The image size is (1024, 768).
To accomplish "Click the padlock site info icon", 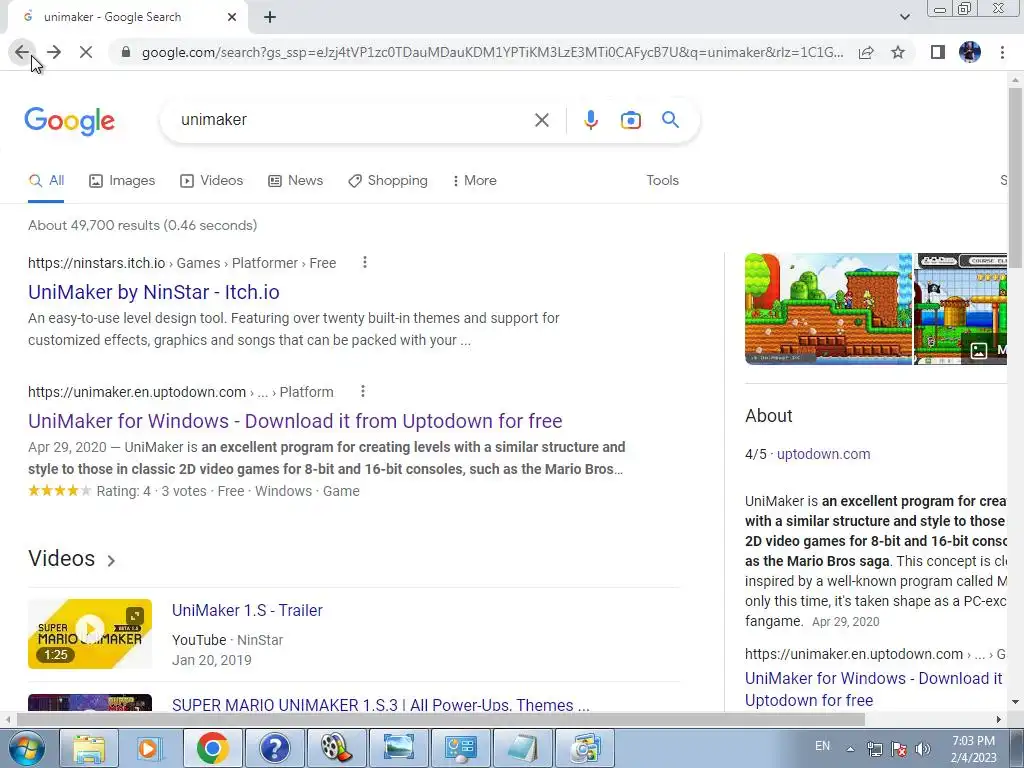I will tap(126, 52).
